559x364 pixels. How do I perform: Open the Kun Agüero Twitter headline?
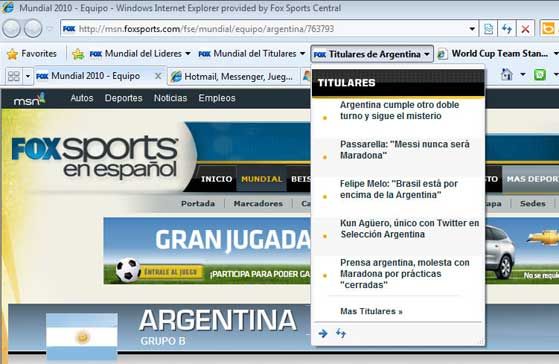pos(410,229)
